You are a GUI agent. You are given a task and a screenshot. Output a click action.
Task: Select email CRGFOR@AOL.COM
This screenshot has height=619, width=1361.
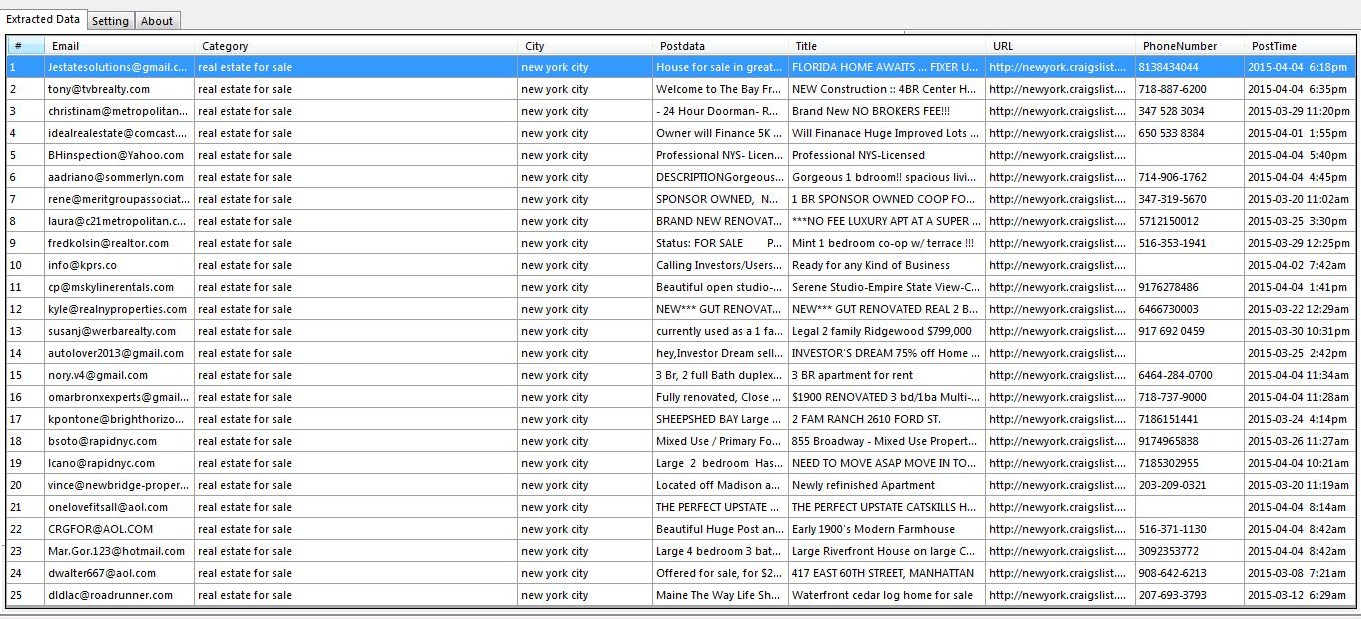(100, 529)
